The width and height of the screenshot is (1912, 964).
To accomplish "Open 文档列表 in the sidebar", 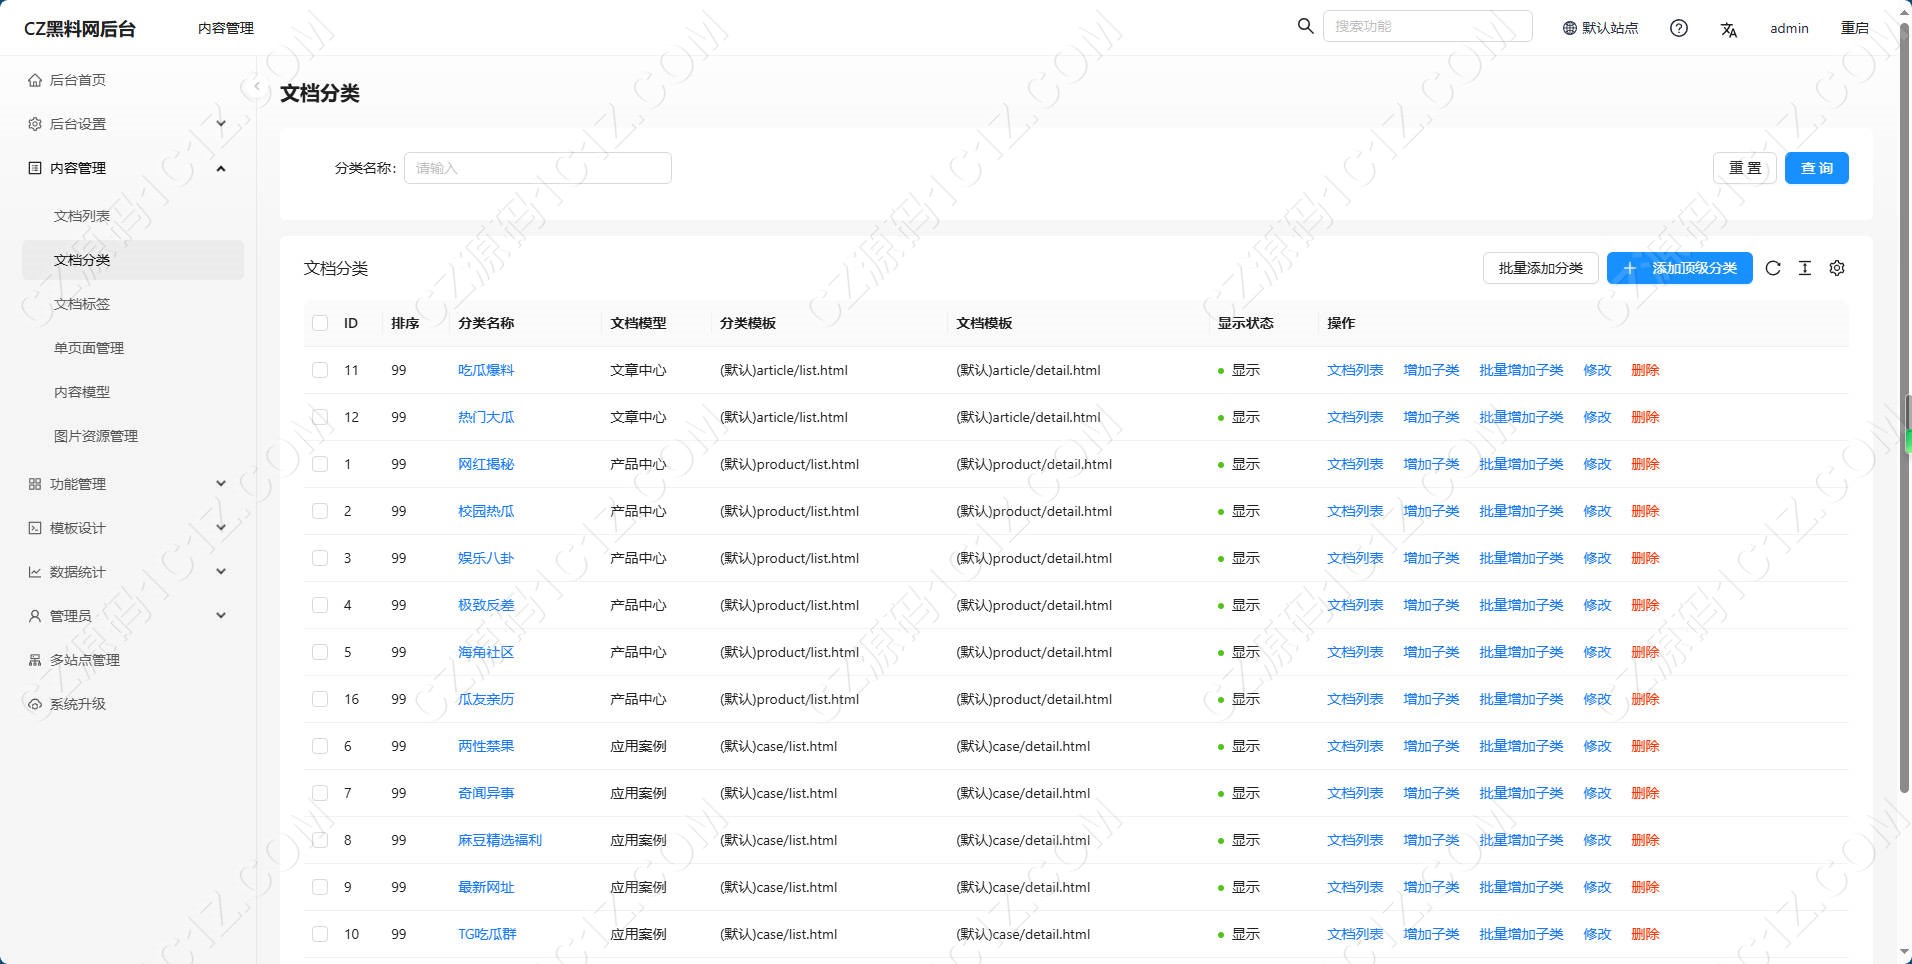I will (x=82, y=216).
